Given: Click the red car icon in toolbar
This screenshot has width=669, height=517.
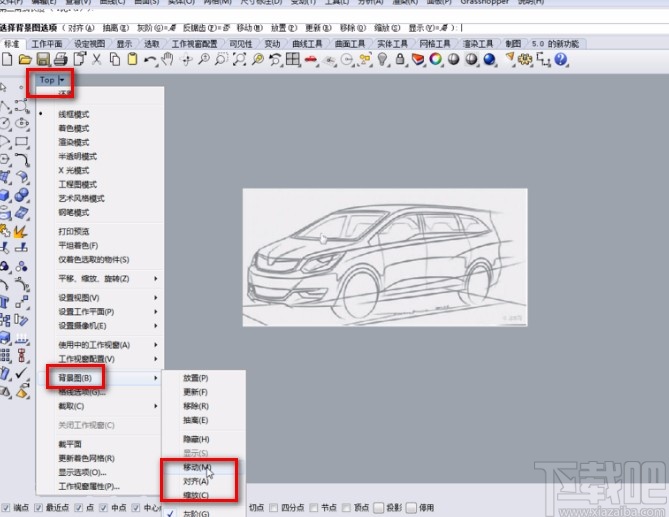Looking at the screenshot, I should [x=310, y=60].
